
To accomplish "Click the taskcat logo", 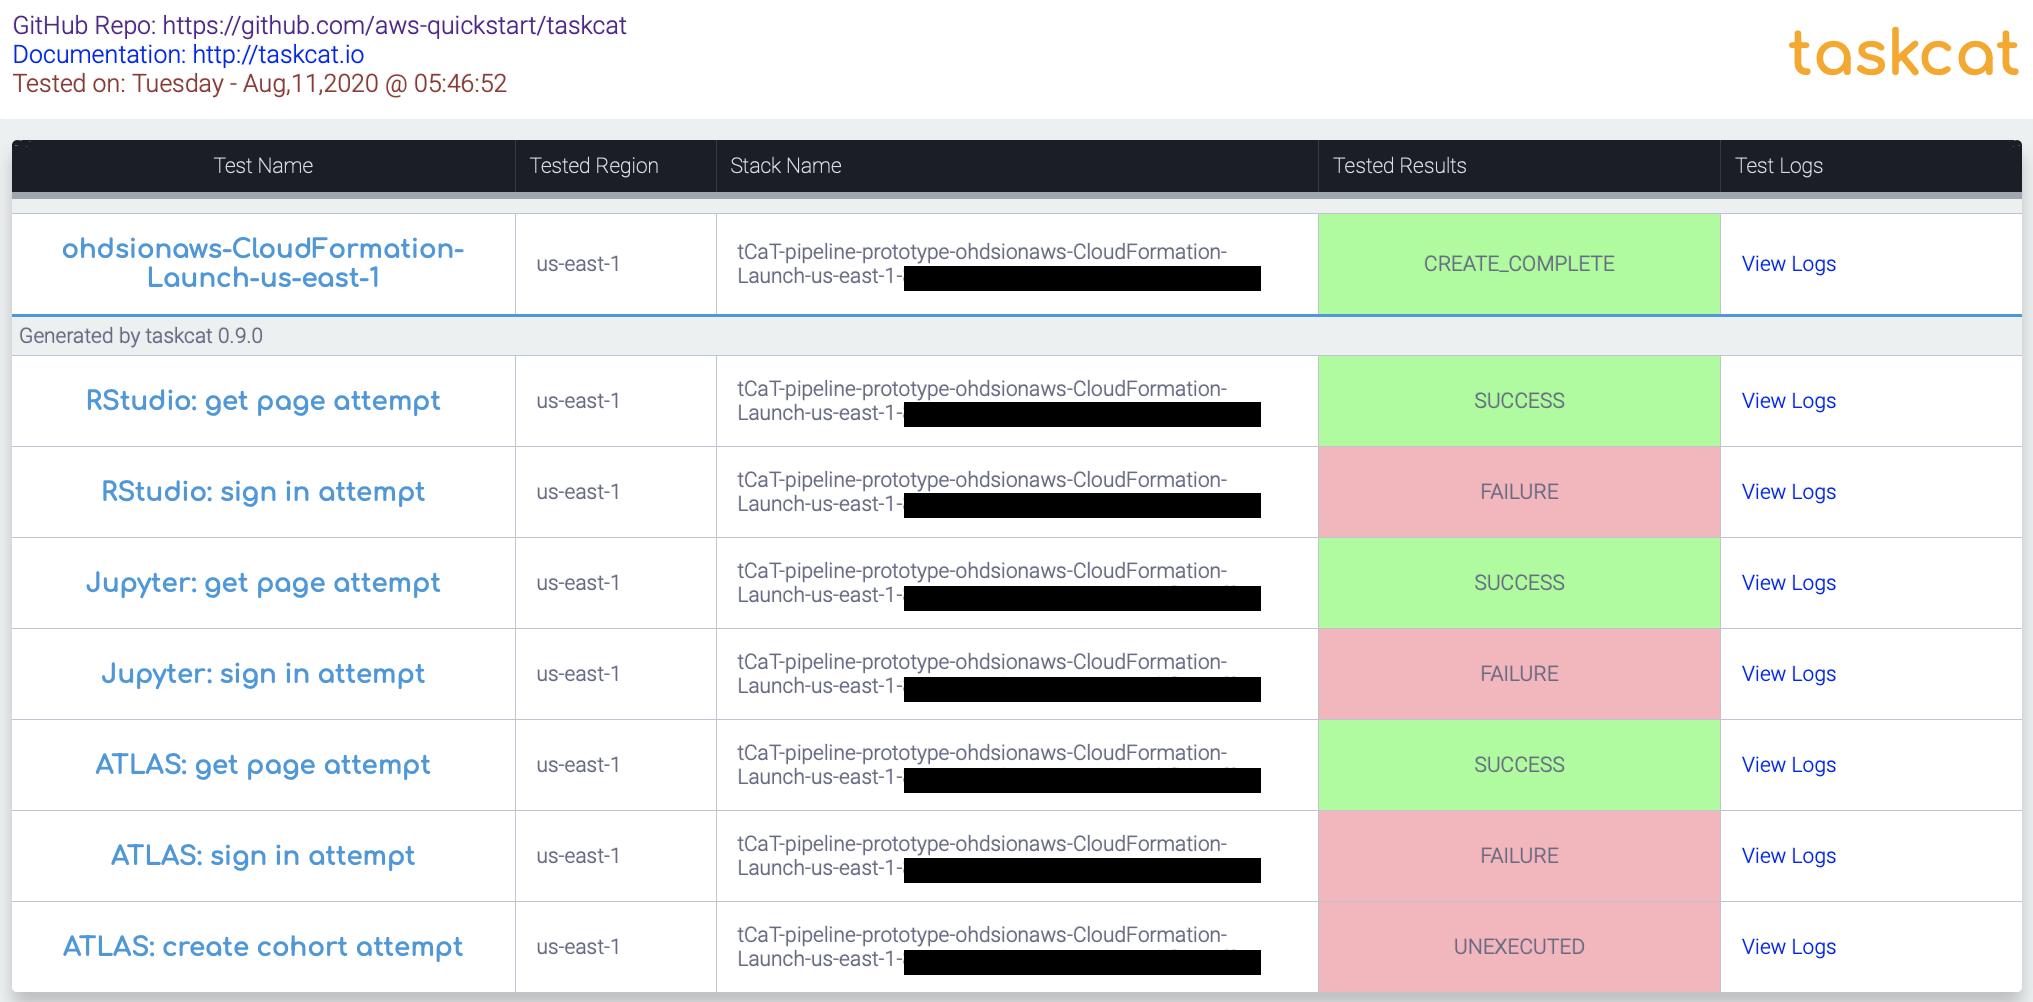I will click(x=1903, y=54).
